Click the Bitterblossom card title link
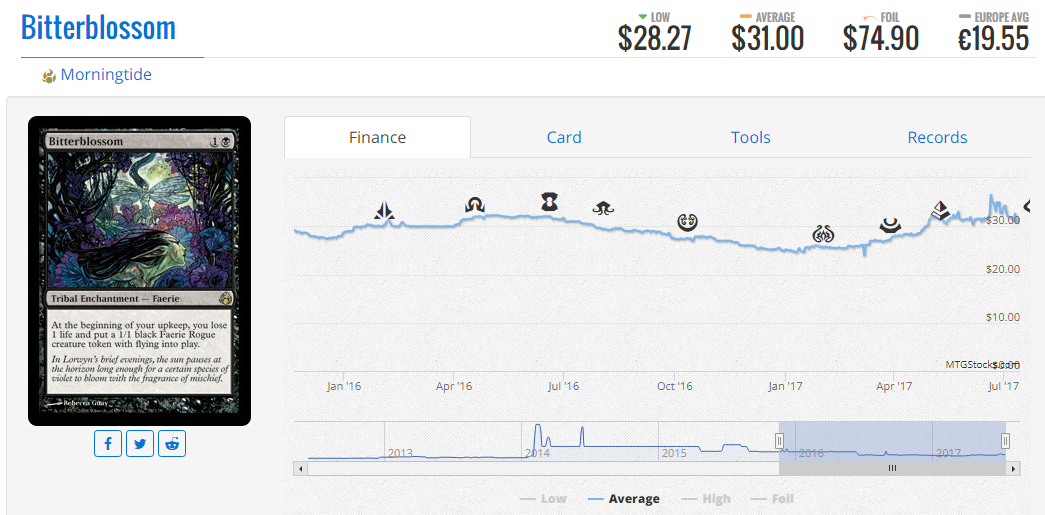The image size is (1045, 515). click(x=98, y=28)
